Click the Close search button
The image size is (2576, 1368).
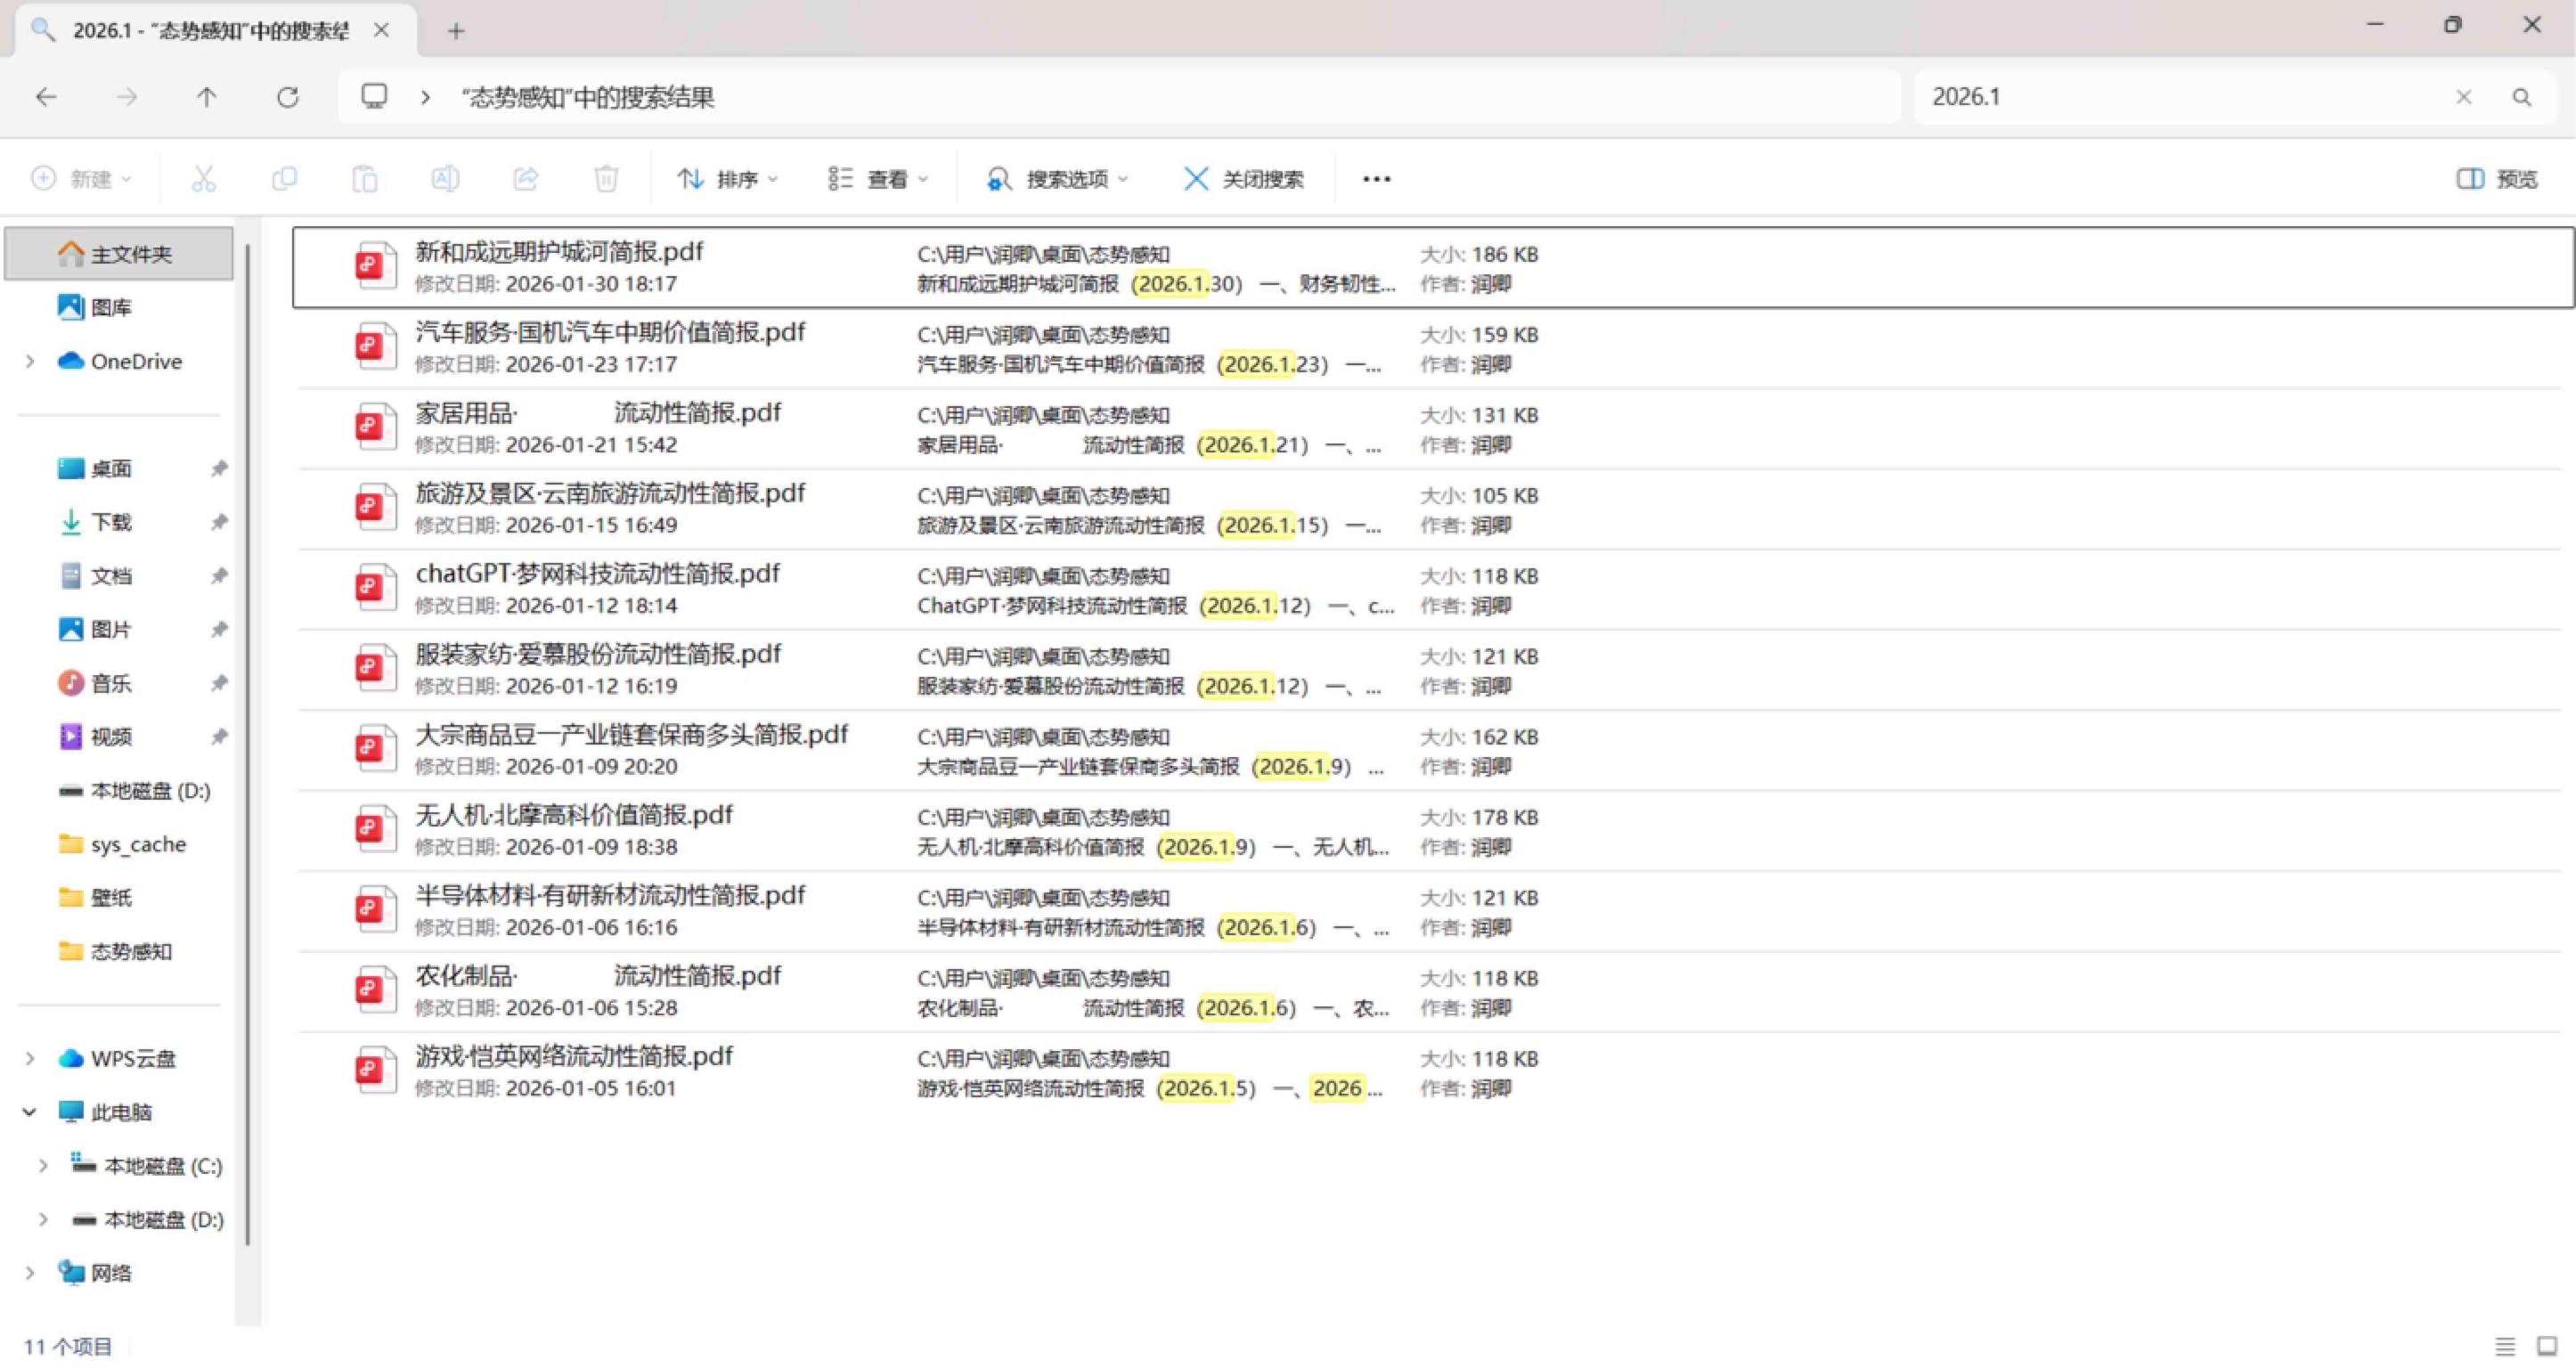click(x=1244, y=179)
